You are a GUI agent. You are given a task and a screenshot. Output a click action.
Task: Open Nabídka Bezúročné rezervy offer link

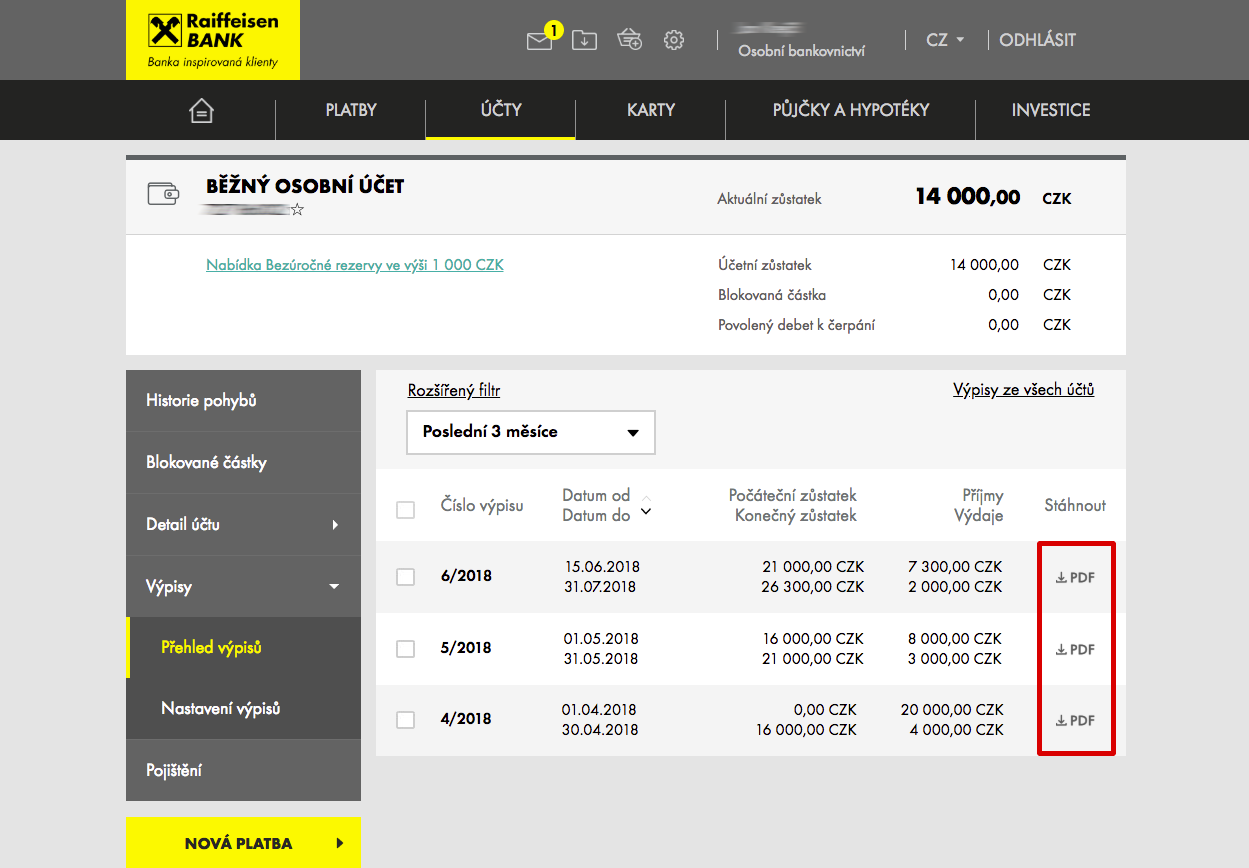pos(355,265)
